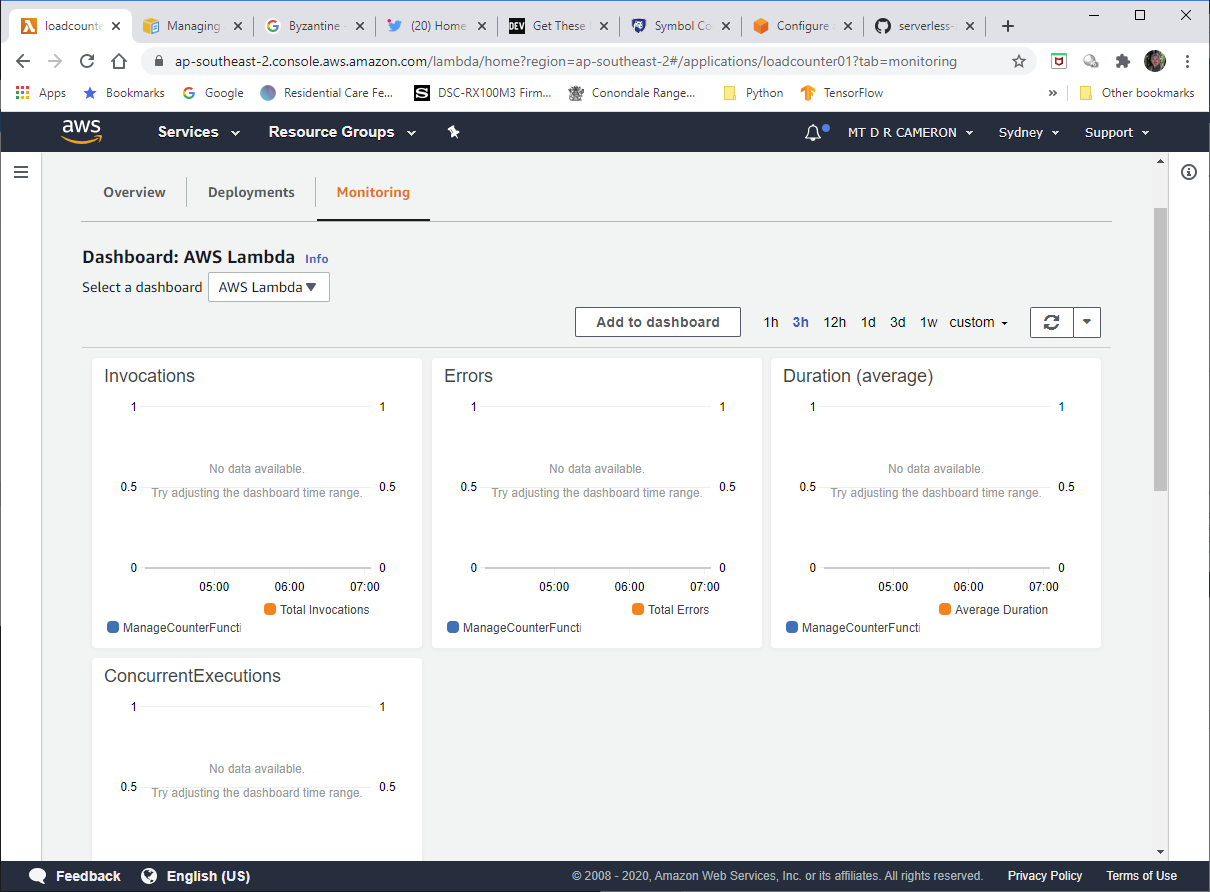The width and height of the screenshot is (1210, 892).
Task: Open the notifications bell icon
Action: click(813, 132)
